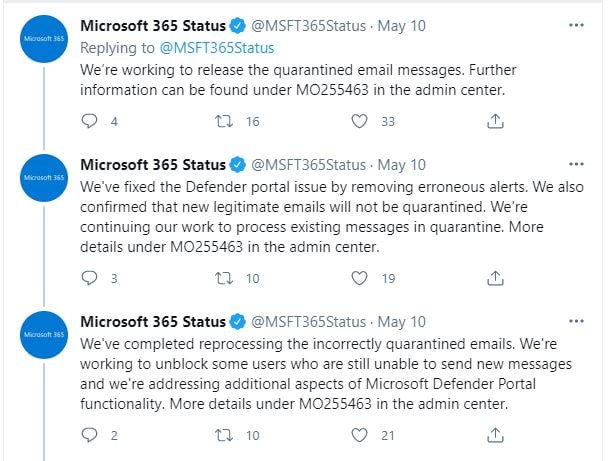The width and height of the screenshot is (608, 461).
Task: Share the Defender portal fix tweet
Action: [495, 278]
